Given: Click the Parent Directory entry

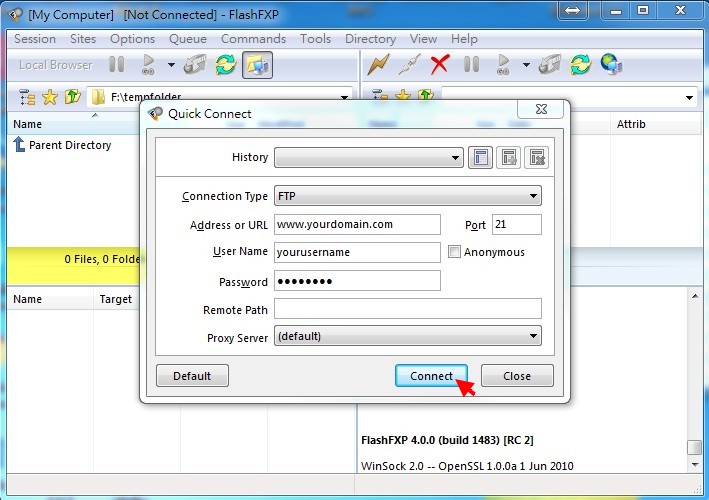Looking at the screenshot, I should click(x=69, y=145).
